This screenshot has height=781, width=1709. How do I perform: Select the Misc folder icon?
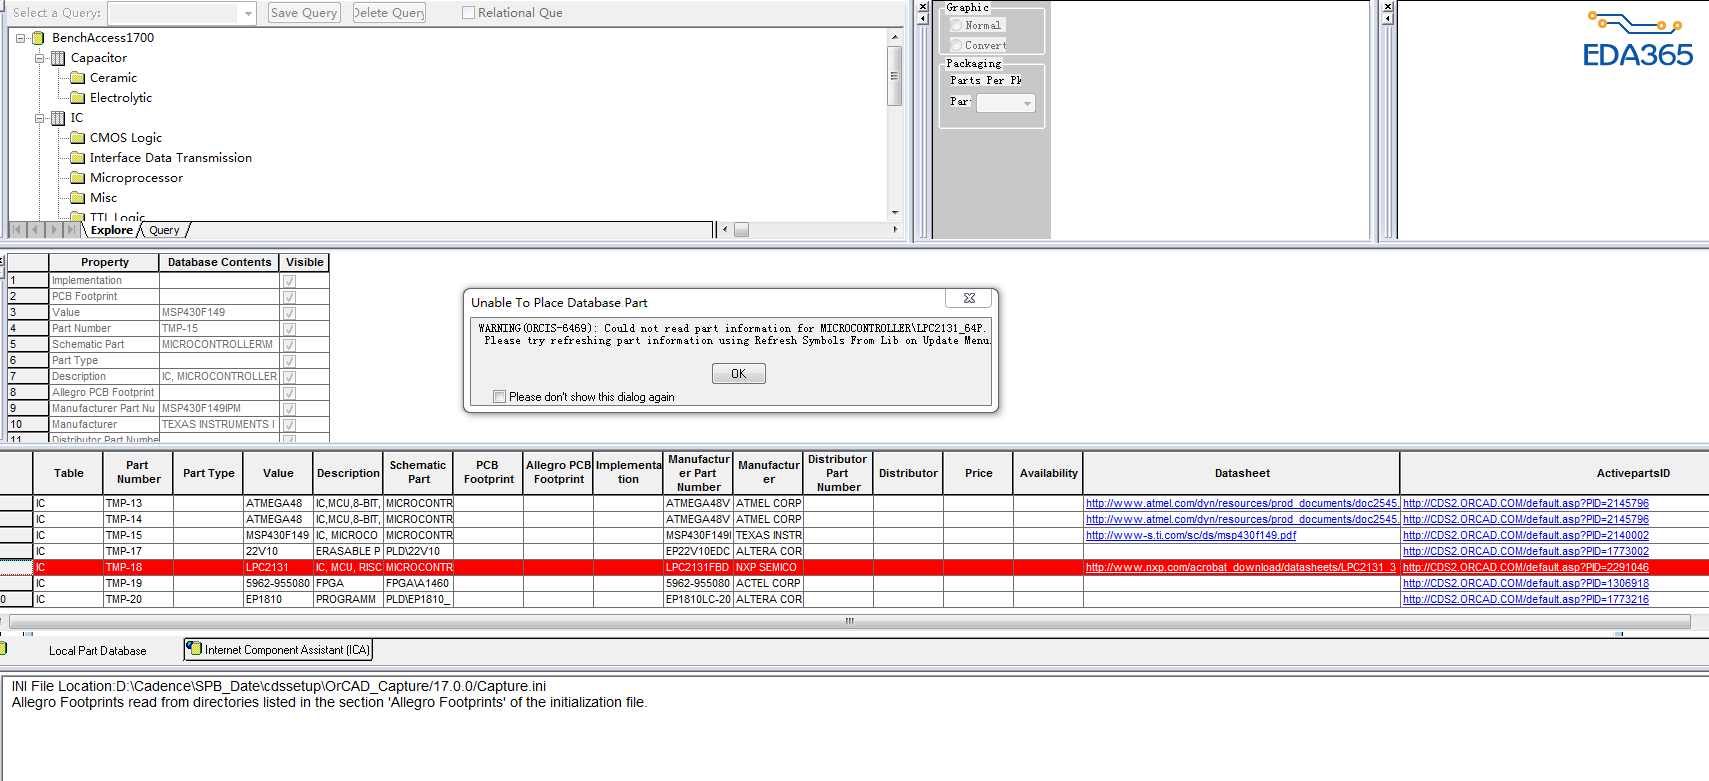(78, 198)
